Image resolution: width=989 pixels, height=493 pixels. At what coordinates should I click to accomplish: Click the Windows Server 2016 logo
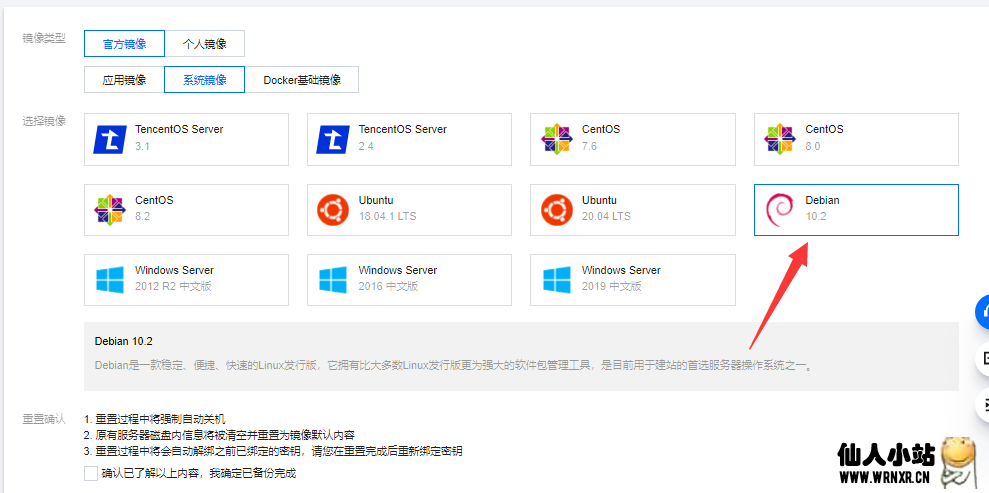click(x=332, y=280)
